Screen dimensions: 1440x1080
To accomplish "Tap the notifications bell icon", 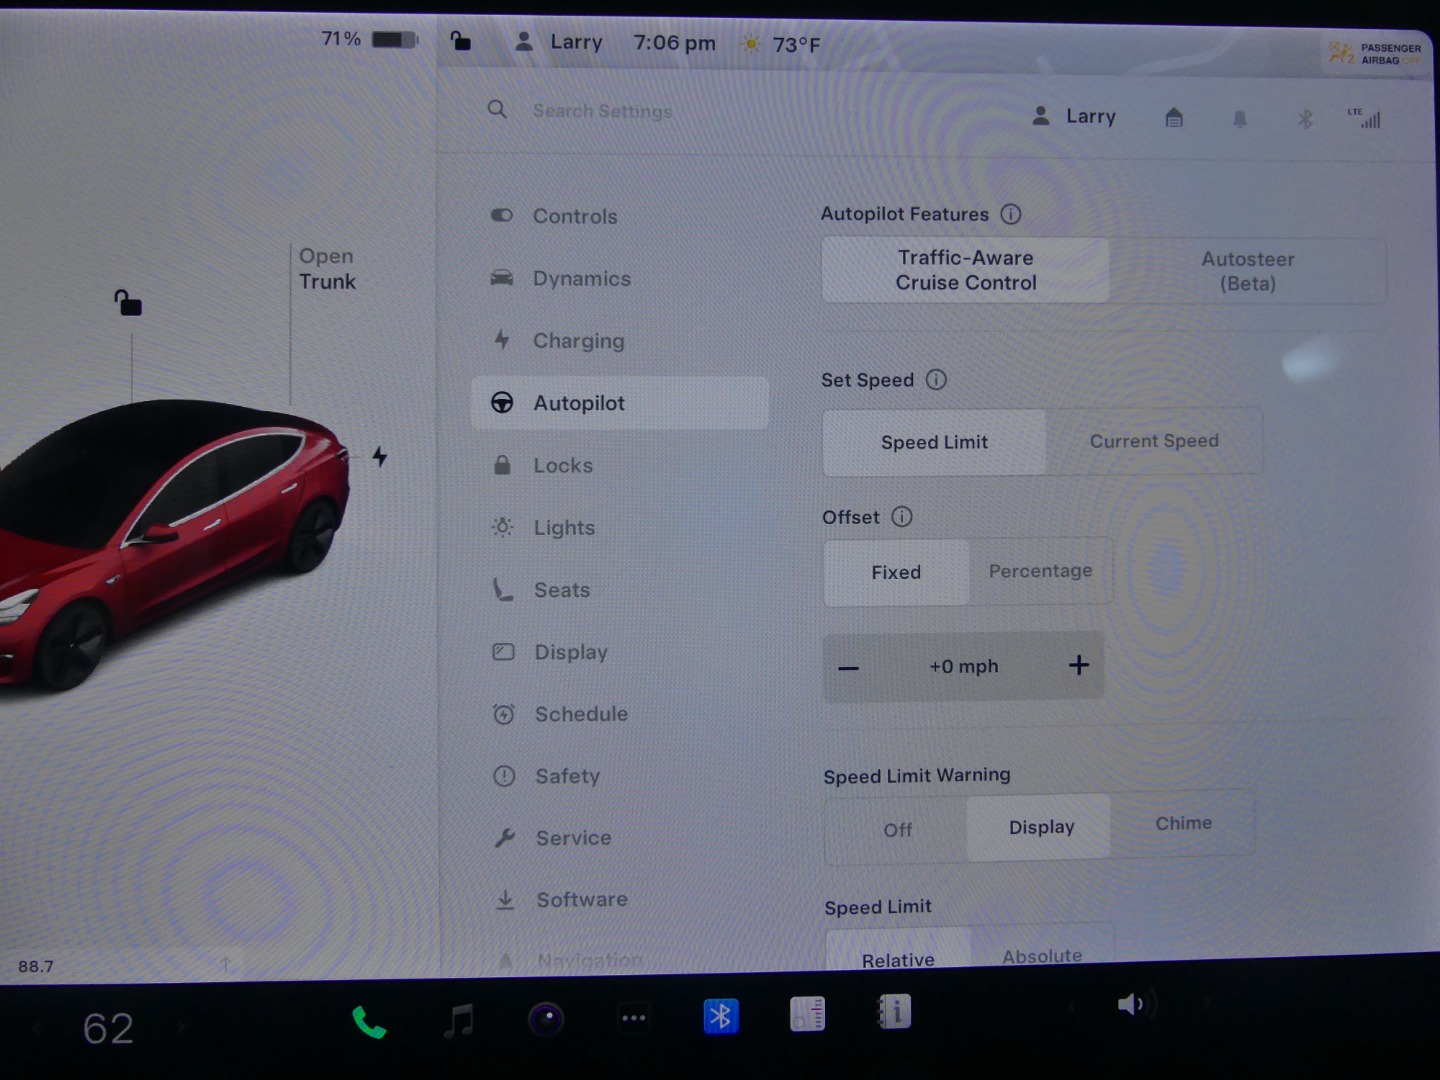I will point(1240,119).
